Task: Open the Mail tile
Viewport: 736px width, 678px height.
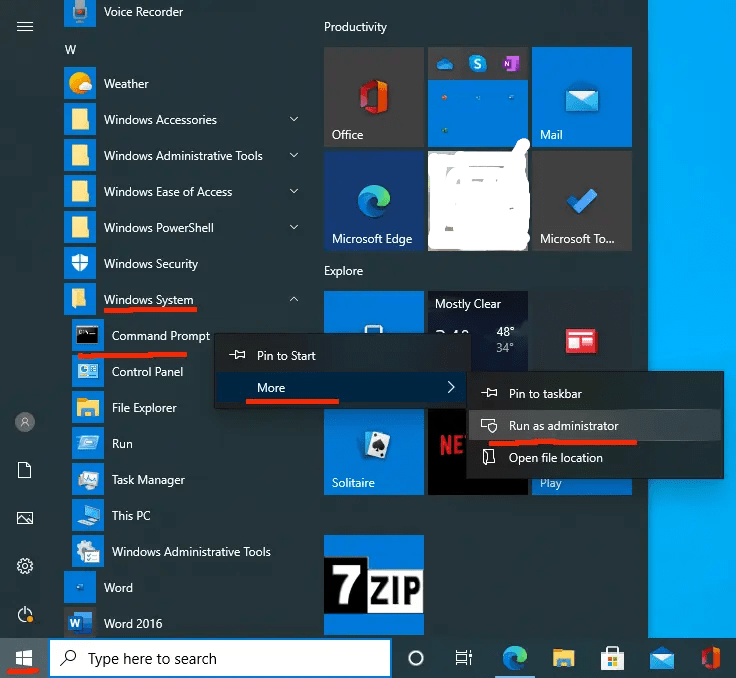Action: (582, 97)
